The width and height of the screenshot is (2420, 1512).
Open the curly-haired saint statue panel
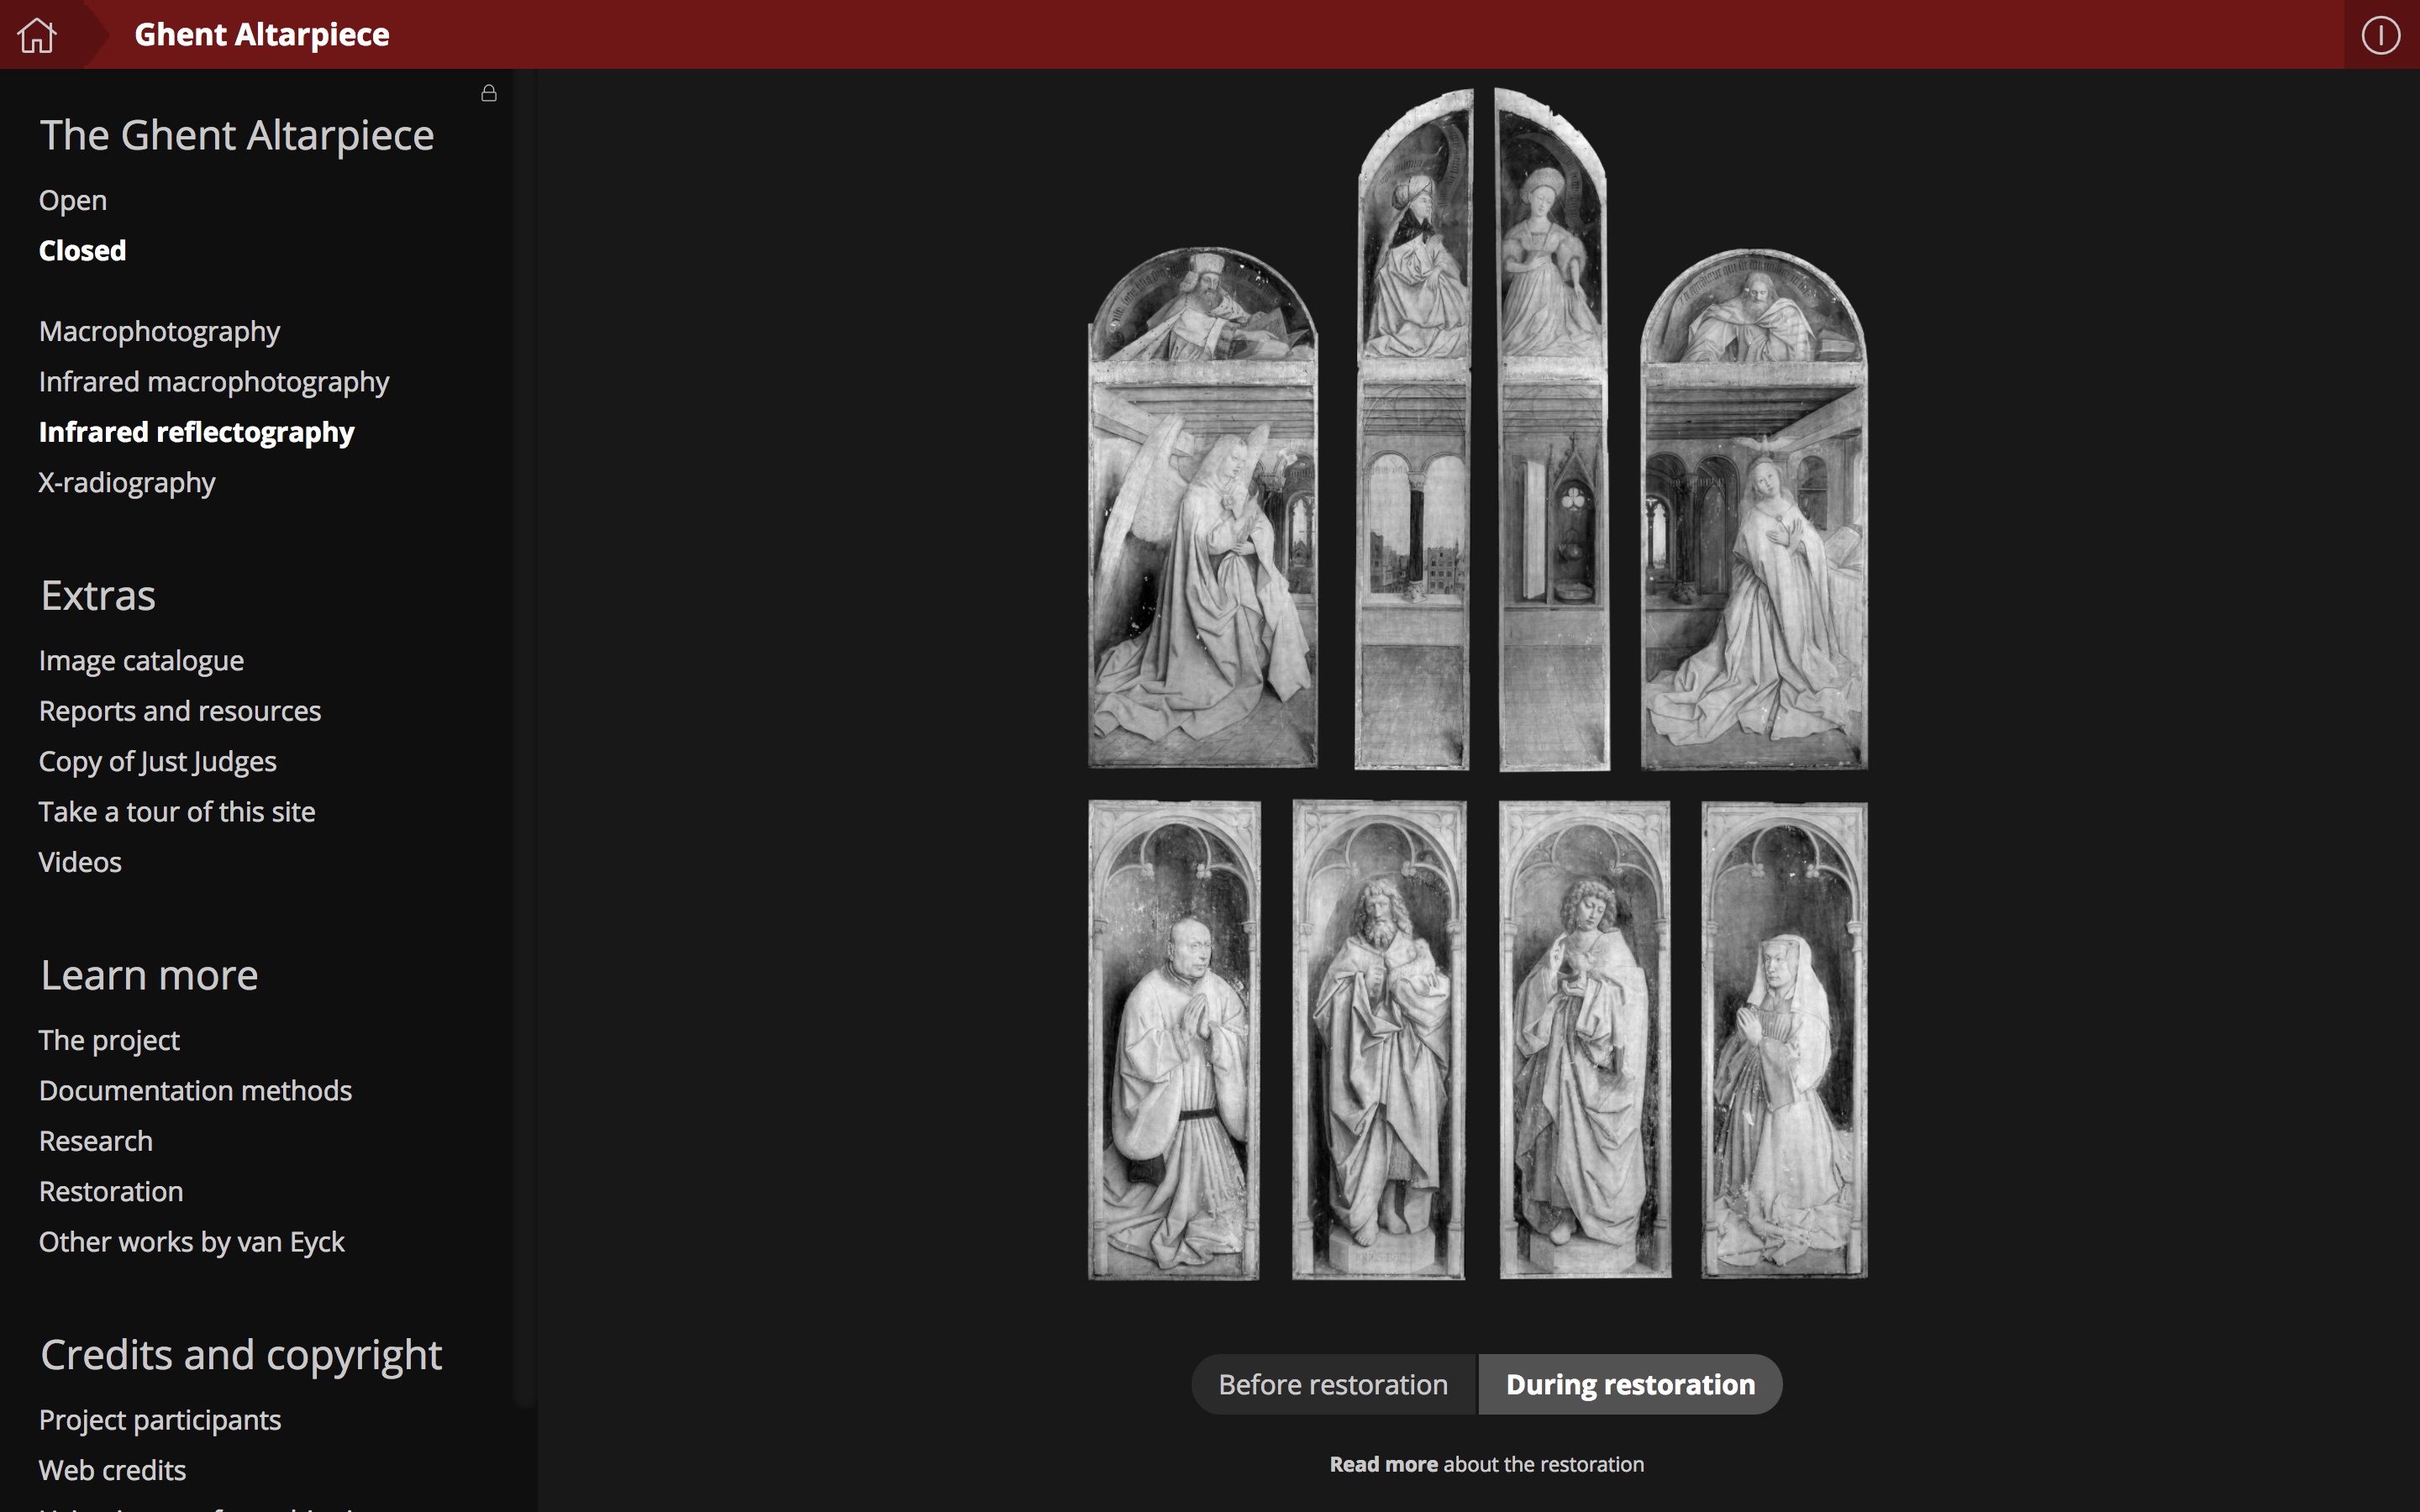(1585, 1040)
